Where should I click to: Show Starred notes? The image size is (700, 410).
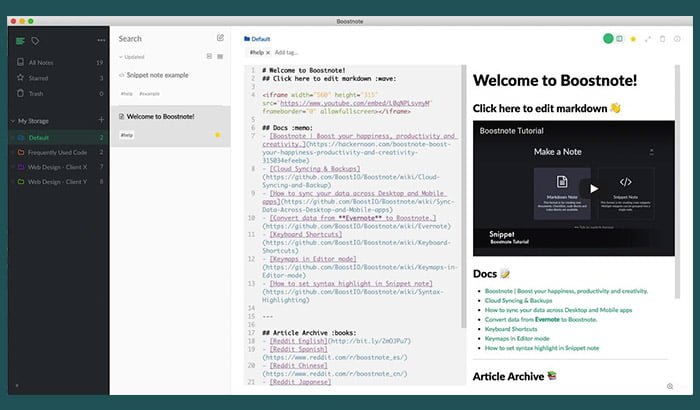point(58,78)
